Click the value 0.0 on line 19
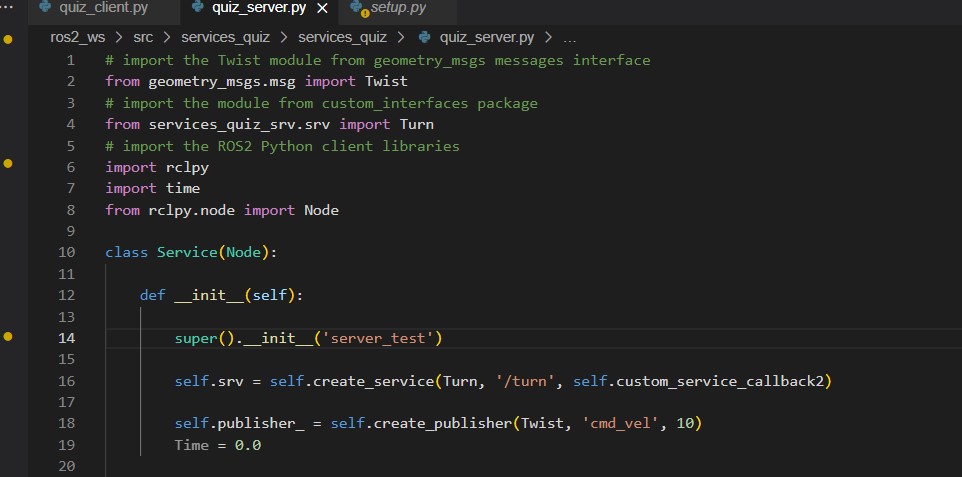 point(248,444)
